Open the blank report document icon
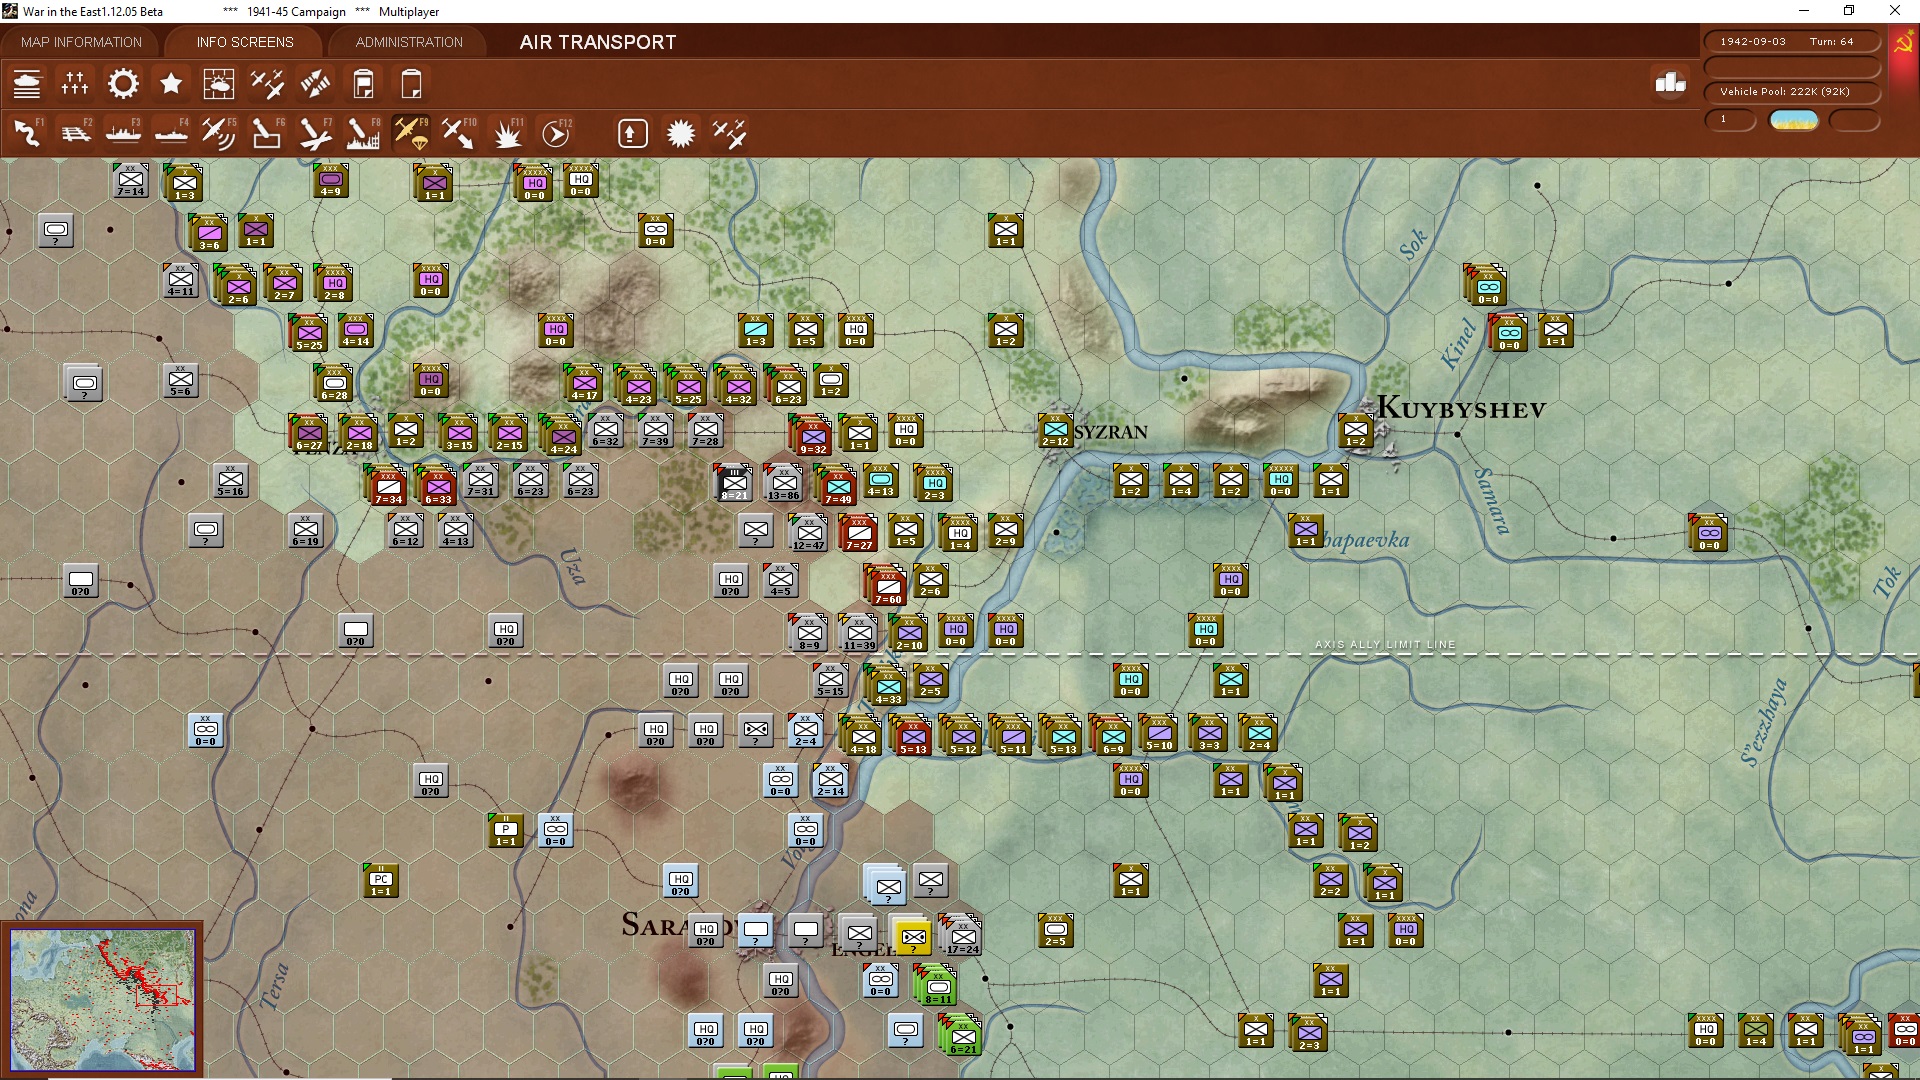 [x=411, y=84]
